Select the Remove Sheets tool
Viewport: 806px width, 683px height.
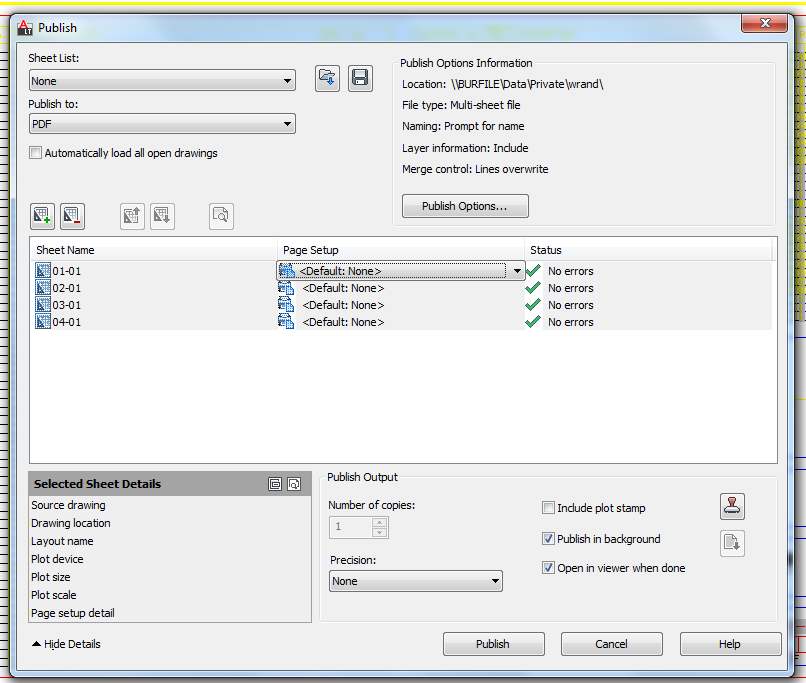70,216
